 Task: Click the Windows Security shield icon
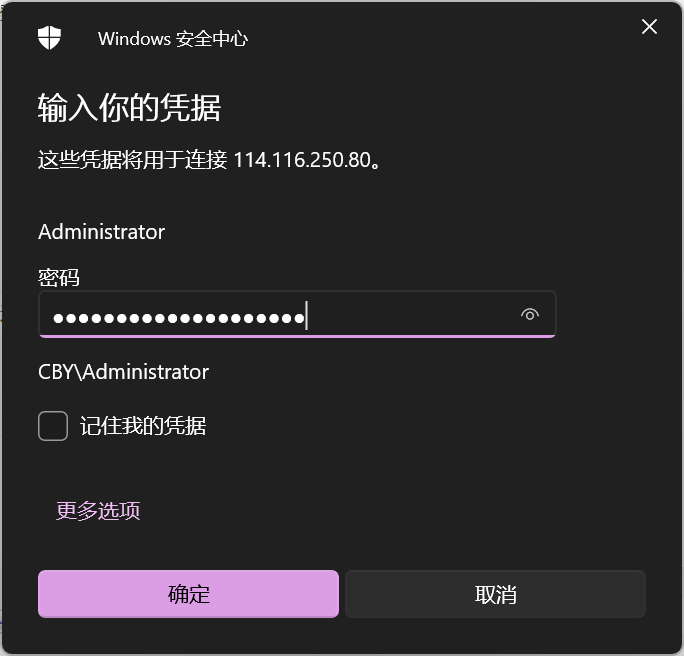(x=49, y=38)
